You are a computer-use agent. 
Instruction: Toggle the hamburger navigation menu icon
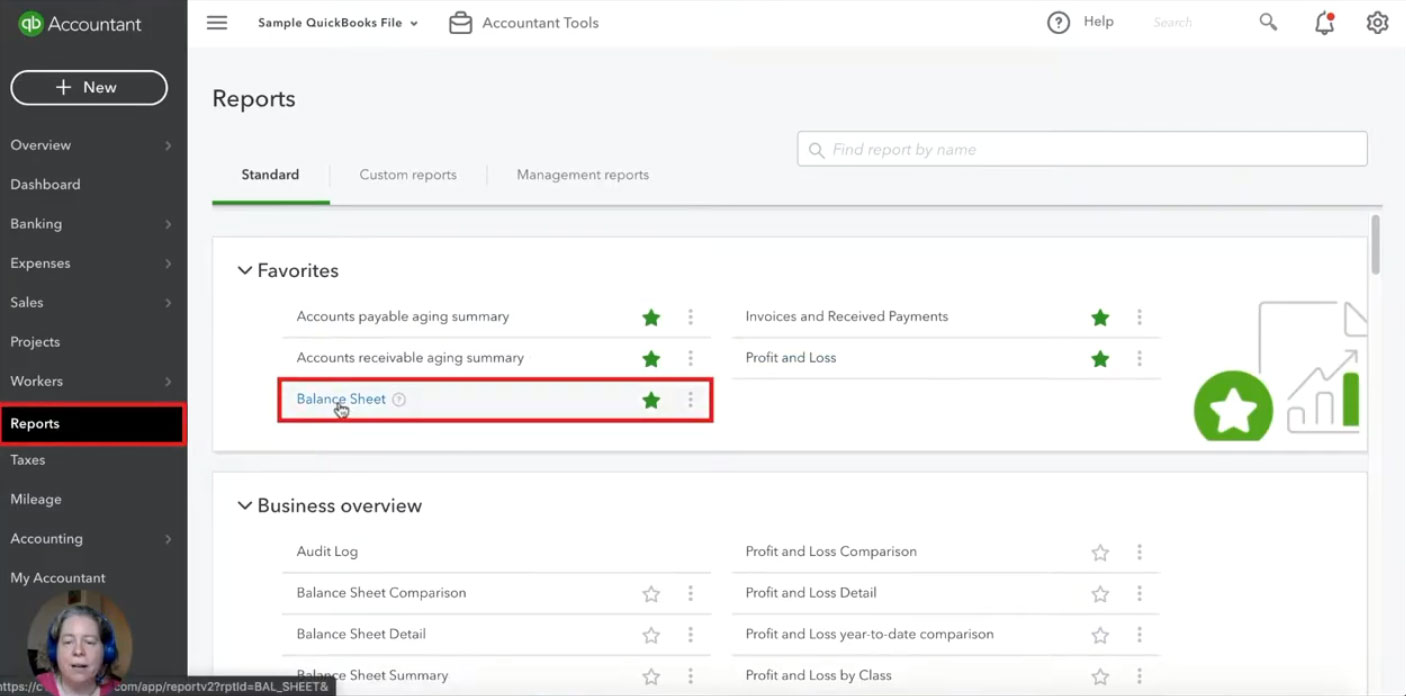click(217, 22)
